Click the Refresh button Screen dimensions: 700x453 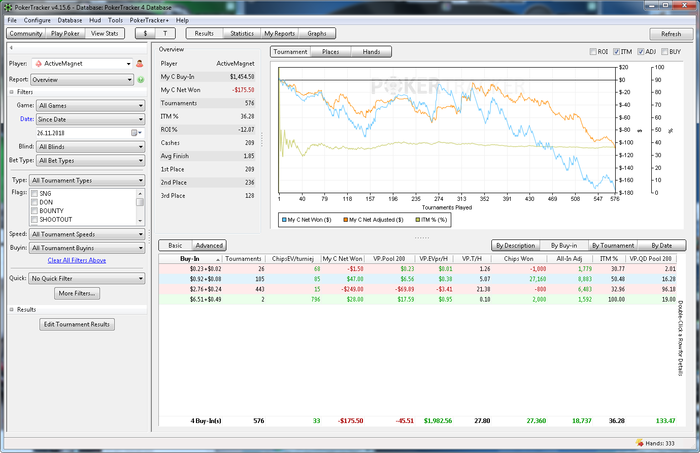point(671,34)
